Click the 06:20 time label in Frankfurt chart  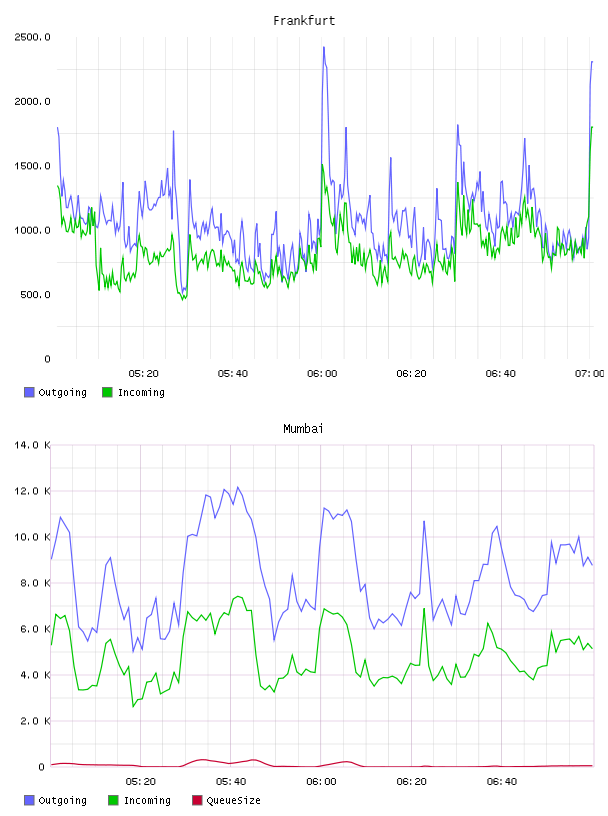coord(411,374)
